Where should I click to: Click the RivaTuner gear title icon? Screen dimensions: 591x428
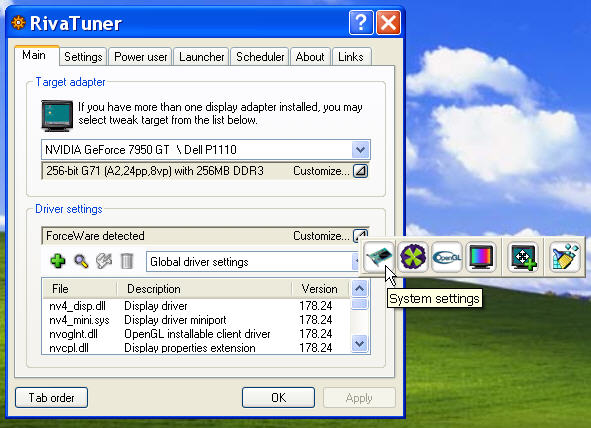point(18,23)
